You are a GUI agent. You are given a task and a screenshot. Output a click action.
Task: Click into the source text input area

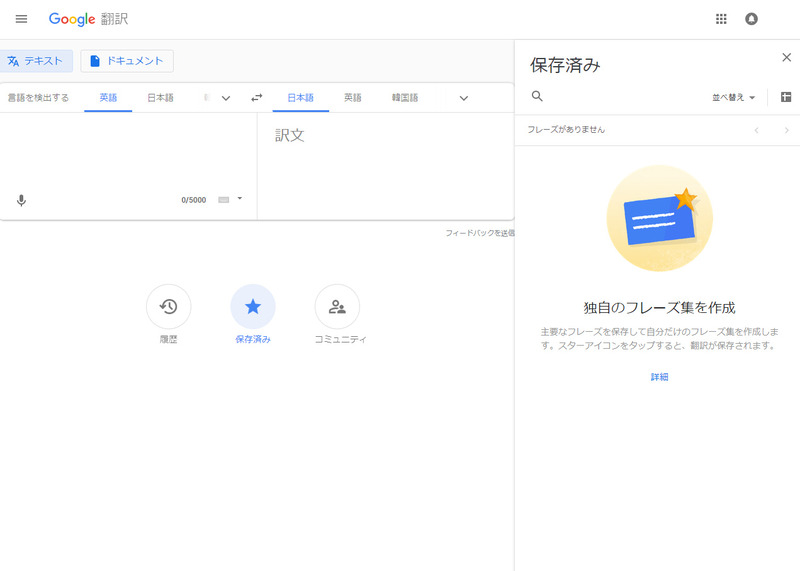click(128, 151)
